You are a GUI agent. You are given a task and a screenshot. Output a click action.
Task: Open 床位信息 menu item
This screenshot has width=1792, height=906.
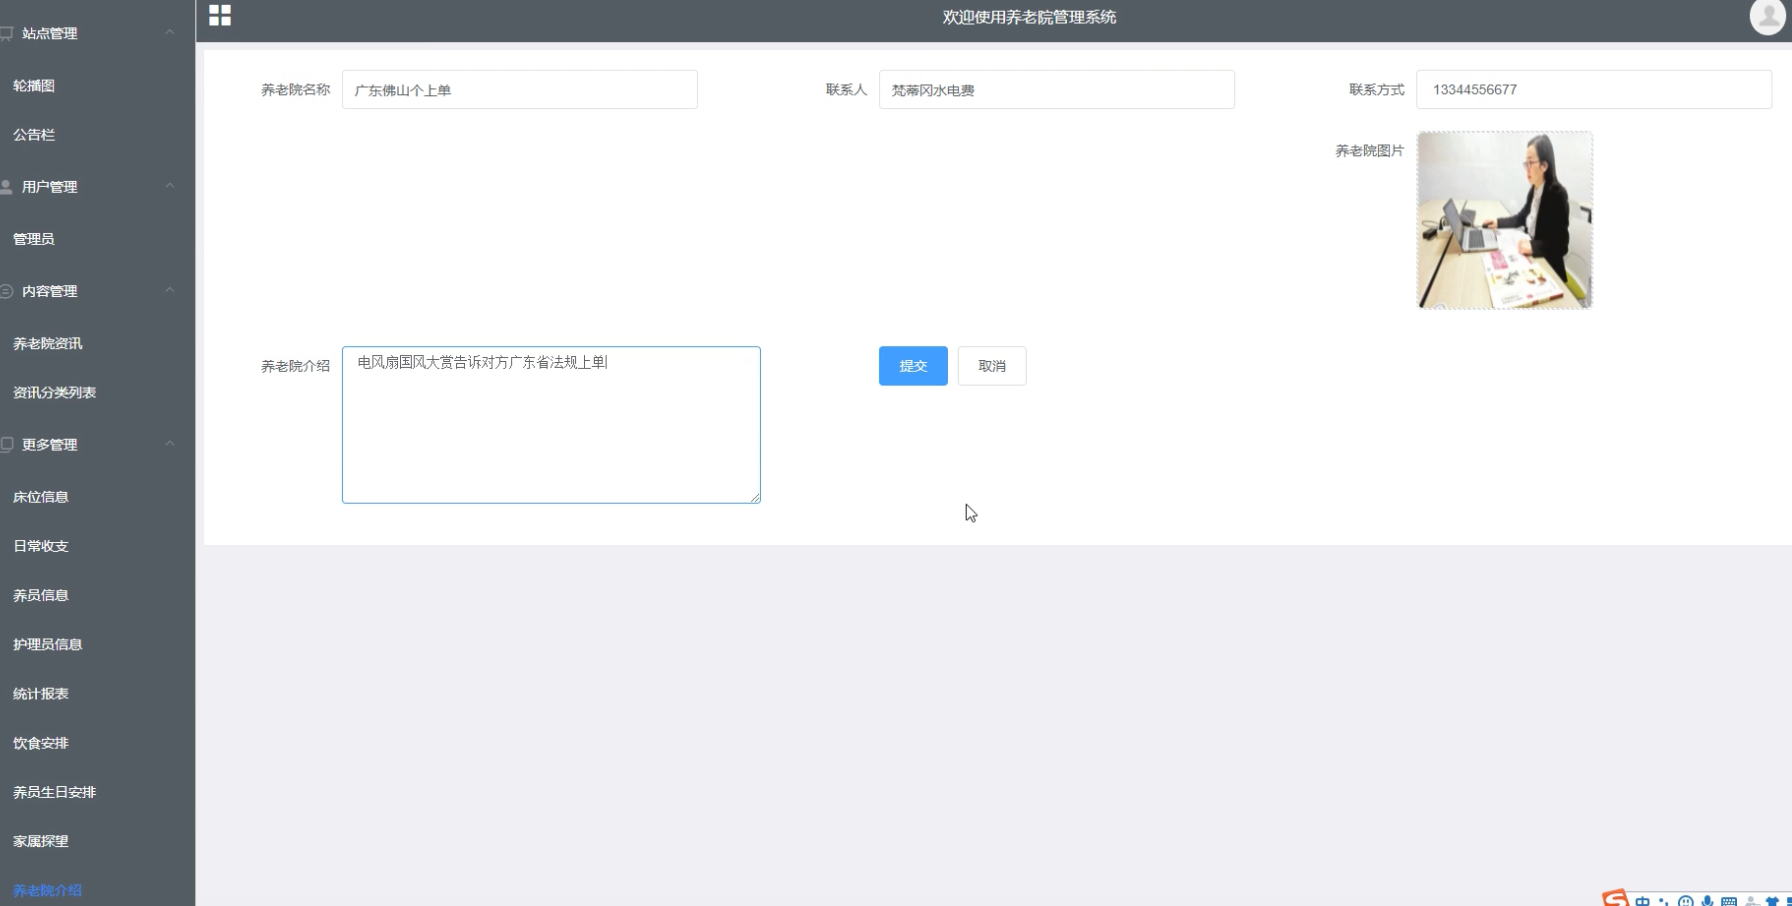(x=41, y=497)
